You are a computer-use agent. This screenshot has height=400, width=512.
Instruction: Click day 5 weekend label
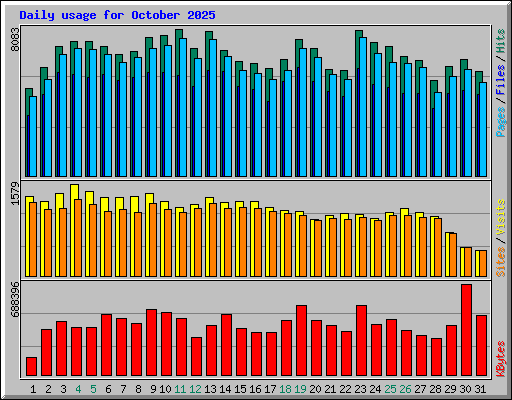click(93, 389)
